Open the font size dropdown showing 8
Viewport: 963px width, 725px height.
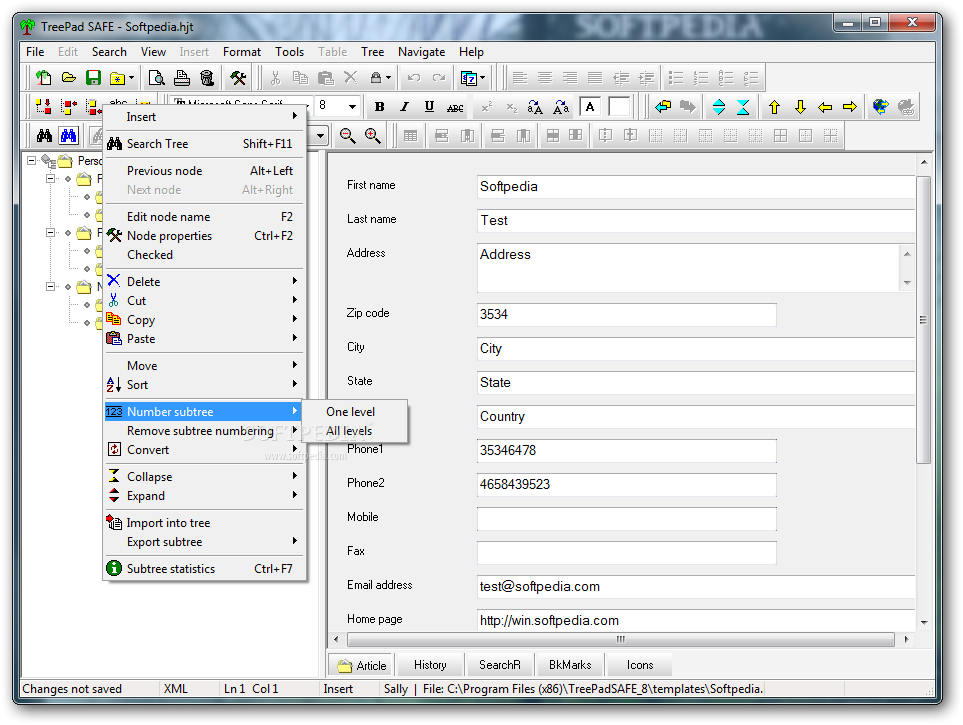(x=352, y=106)
